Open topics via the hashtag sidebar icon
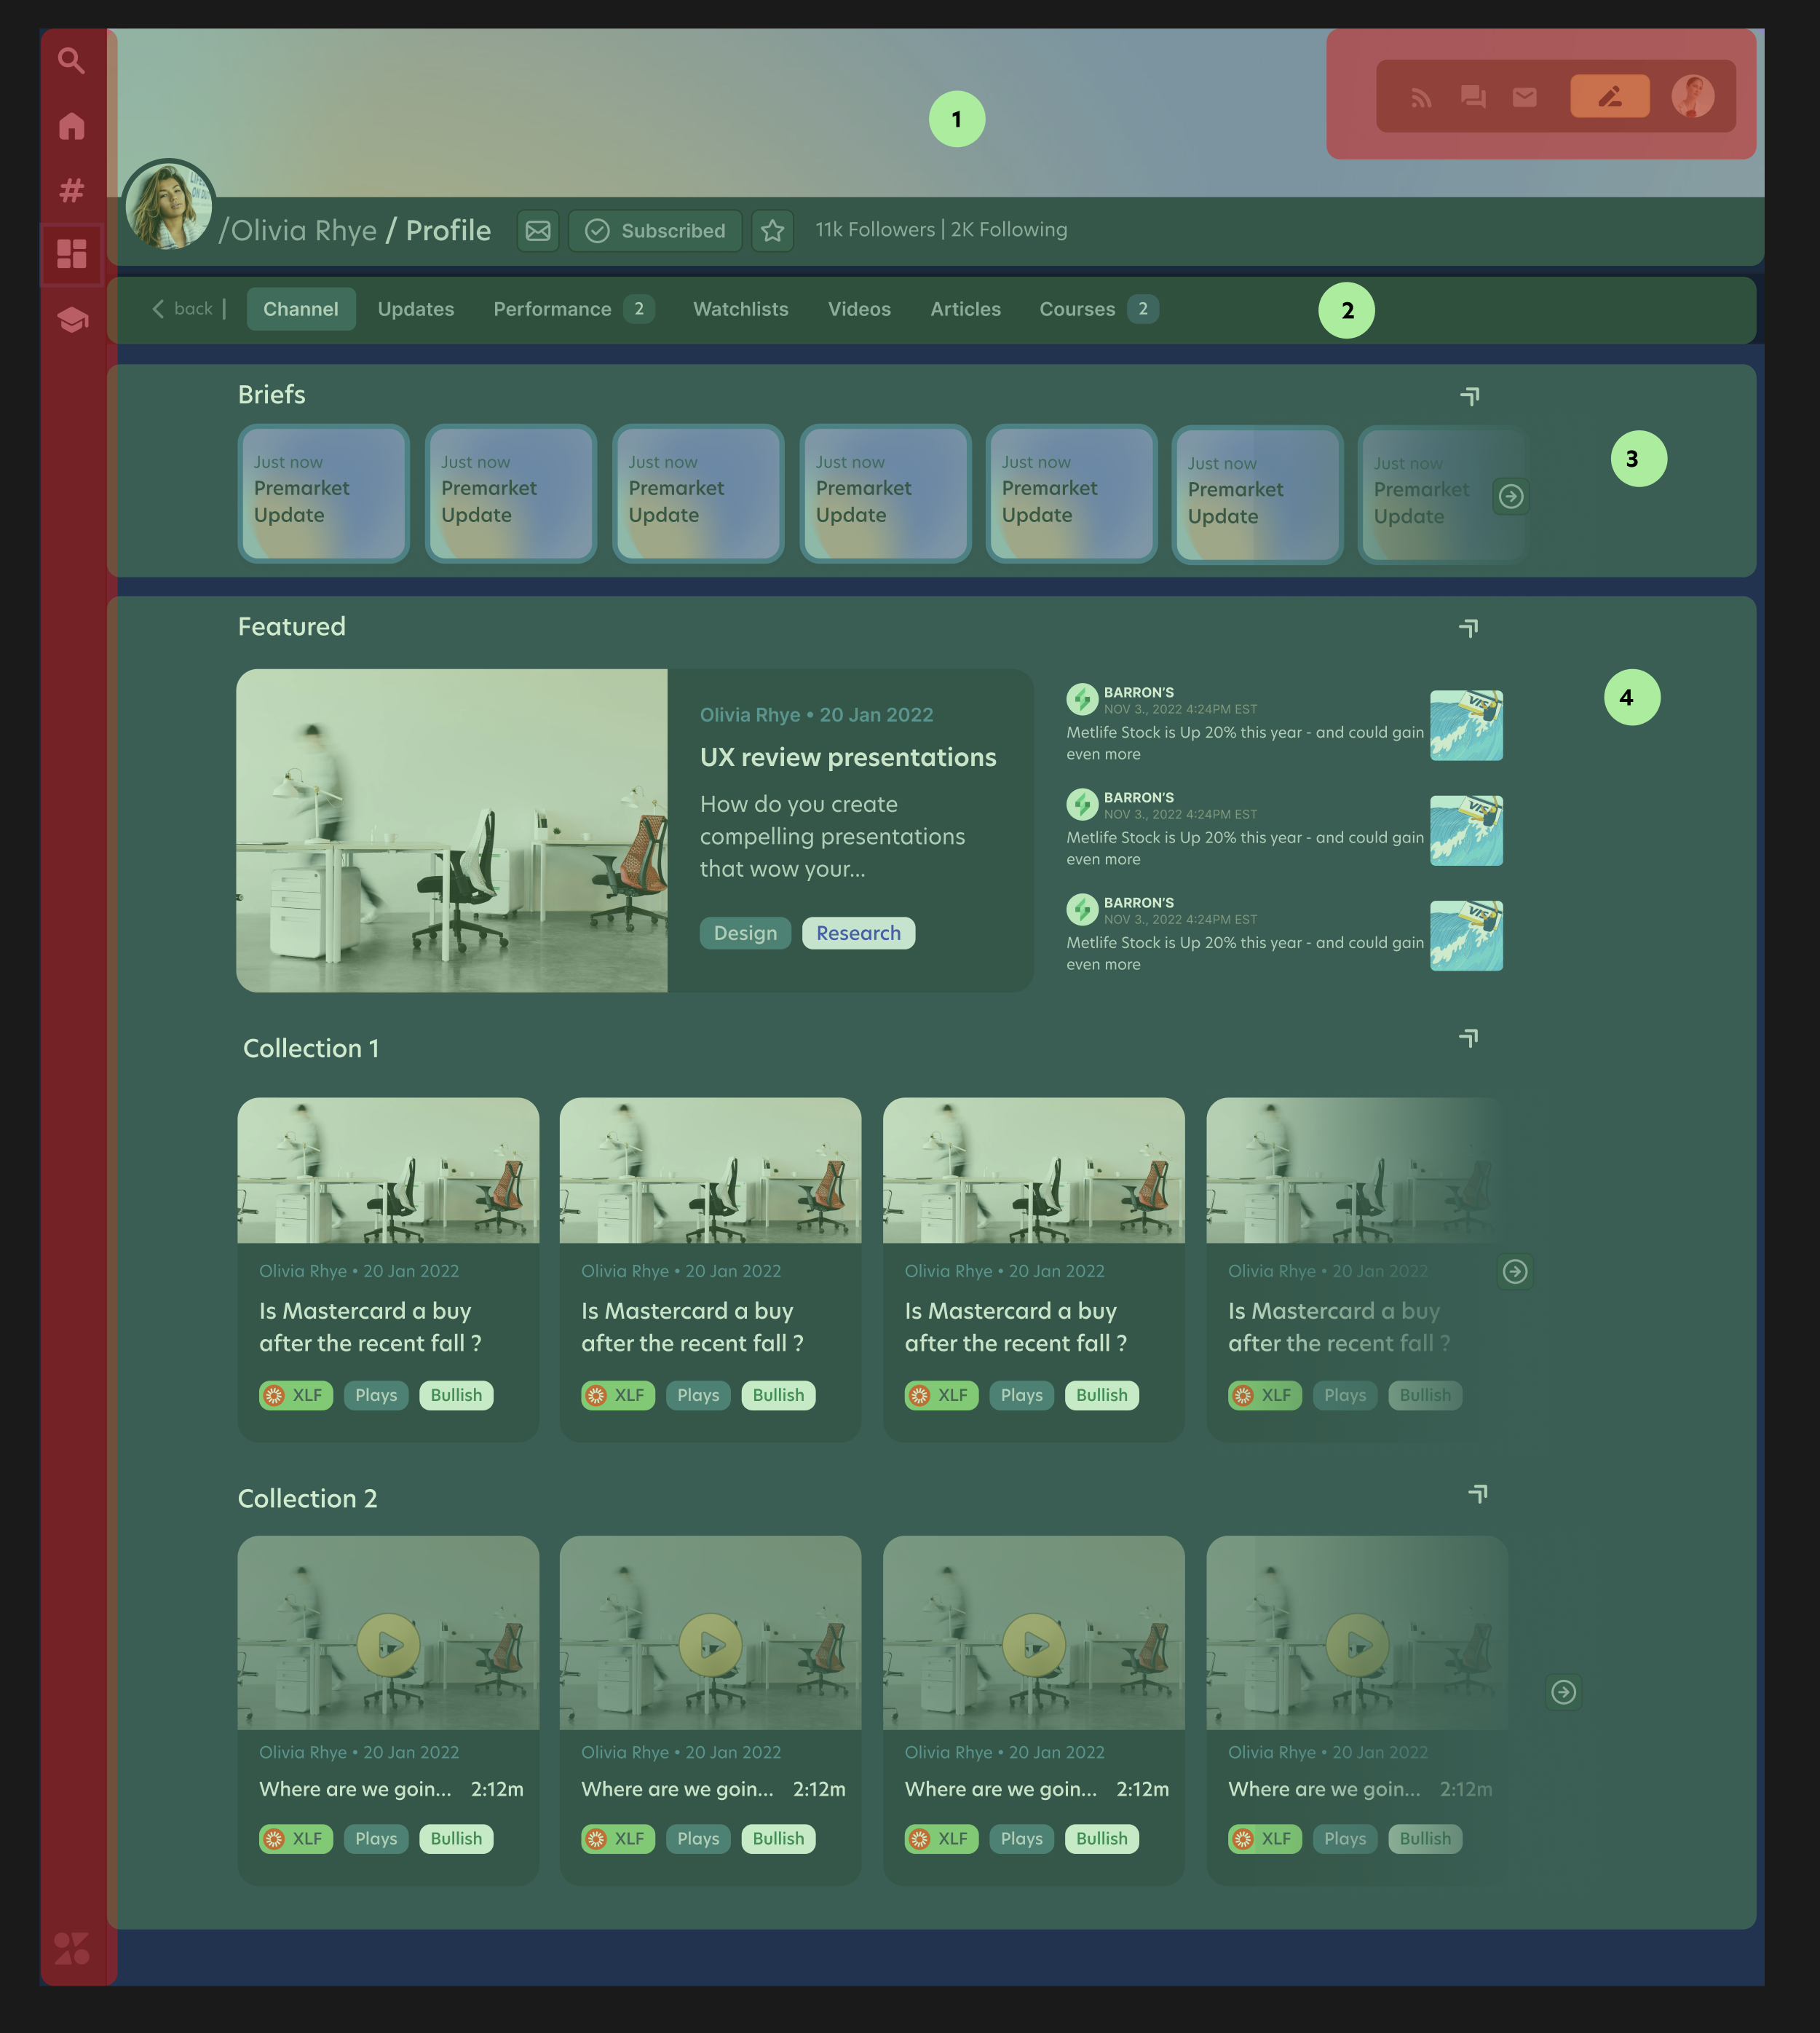This screenshot has width=1820, height=2033. click(x=71, y=189)
